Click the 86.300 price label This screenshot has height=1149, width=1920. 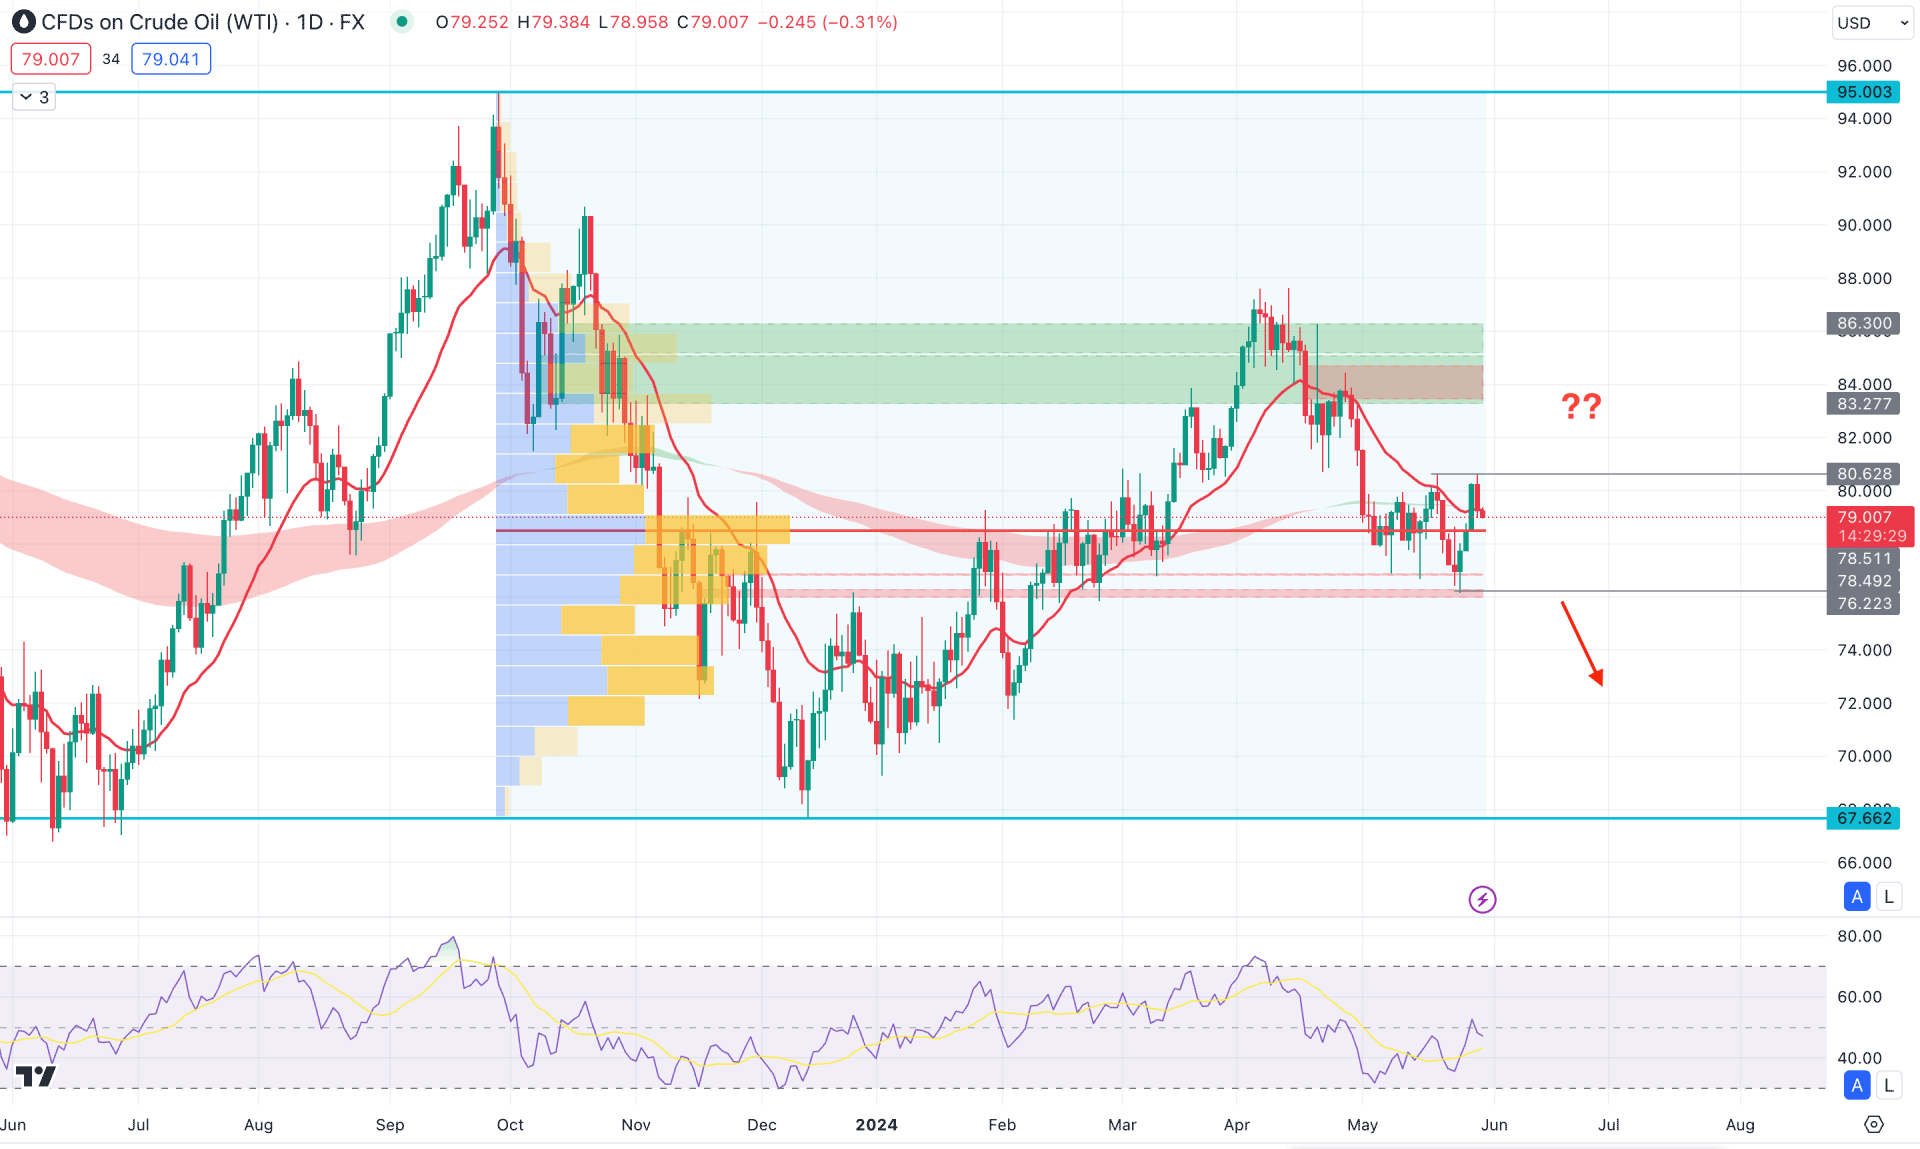click(1864, 323)
